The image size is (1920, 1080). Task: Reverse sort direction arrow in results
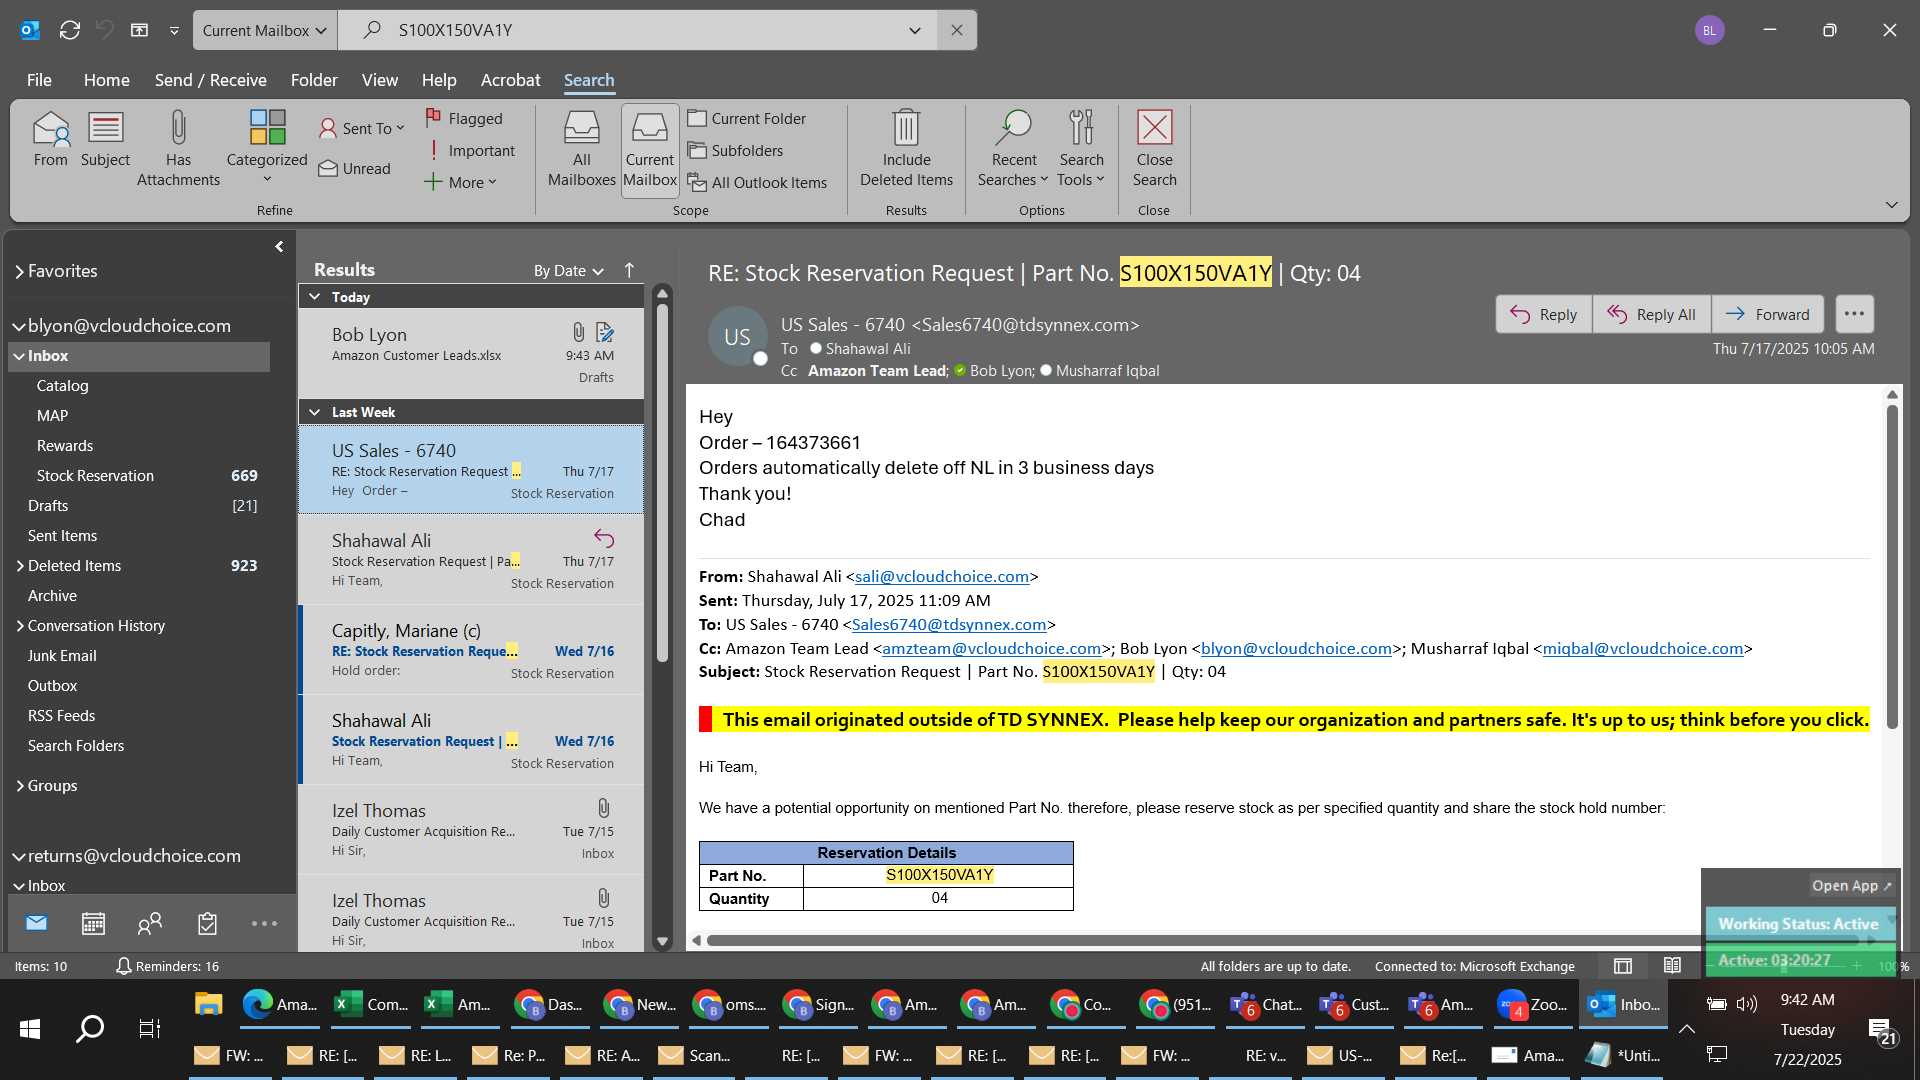click(x=629, y=270)
